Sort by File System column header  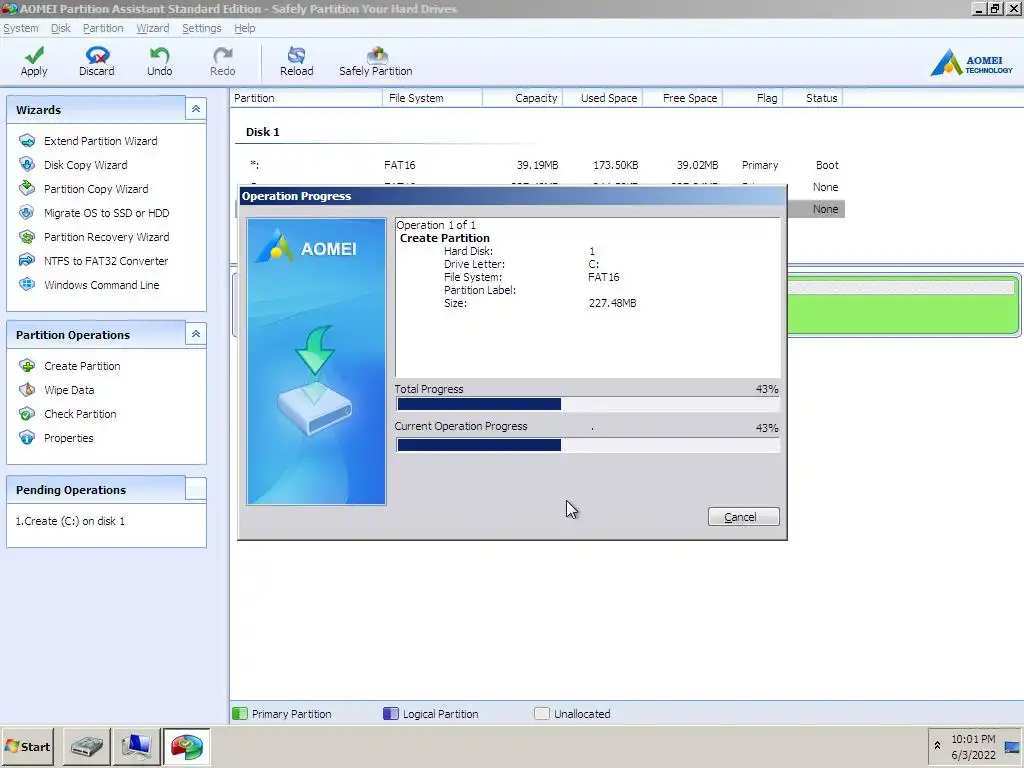pos(432,98)
